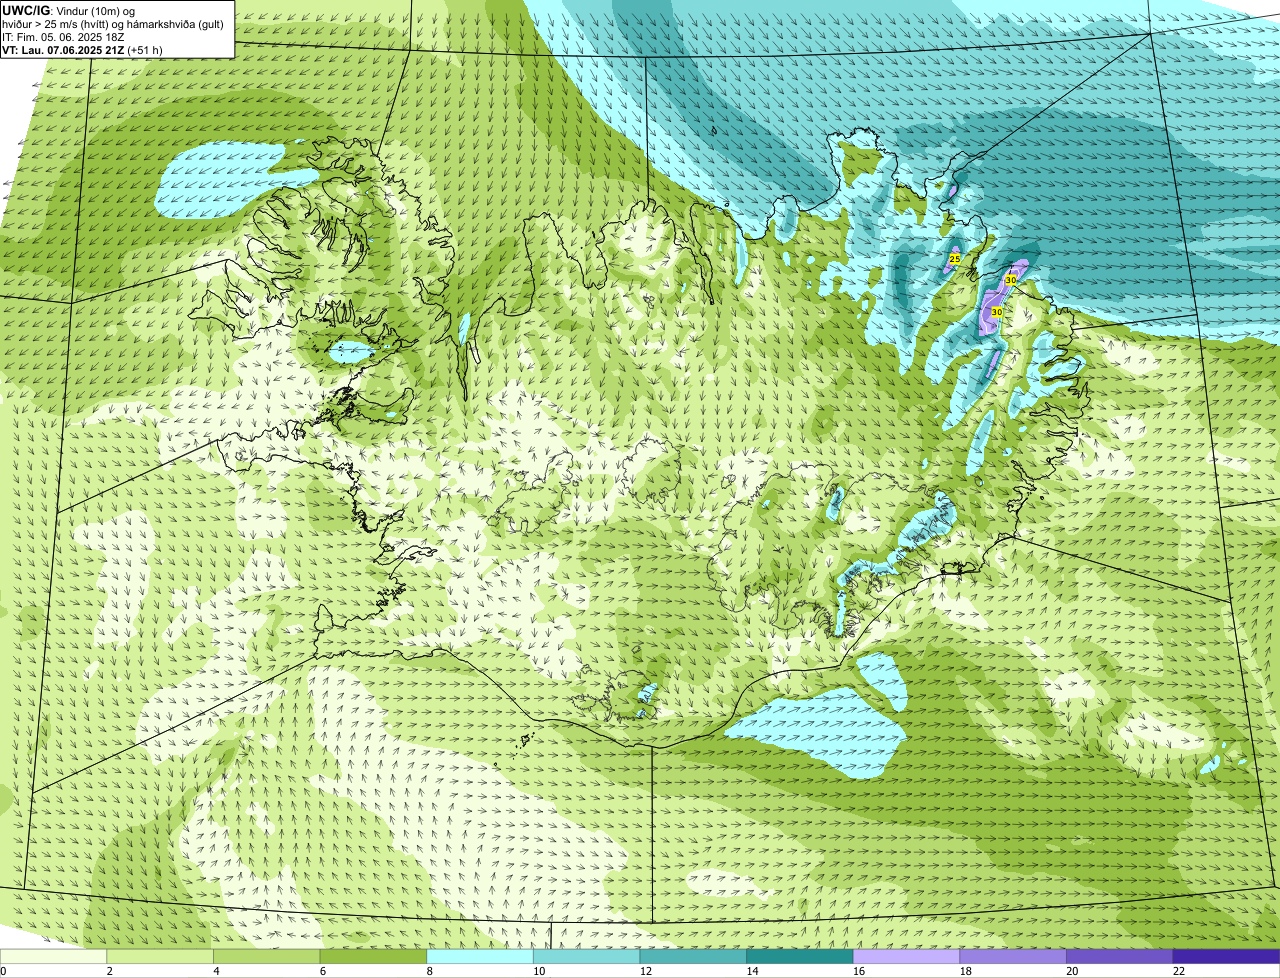This screenshot has height=978, width=1280.
Task: Click the 12–14 m/s teal legend segment
Action: [x=693, y=956]
